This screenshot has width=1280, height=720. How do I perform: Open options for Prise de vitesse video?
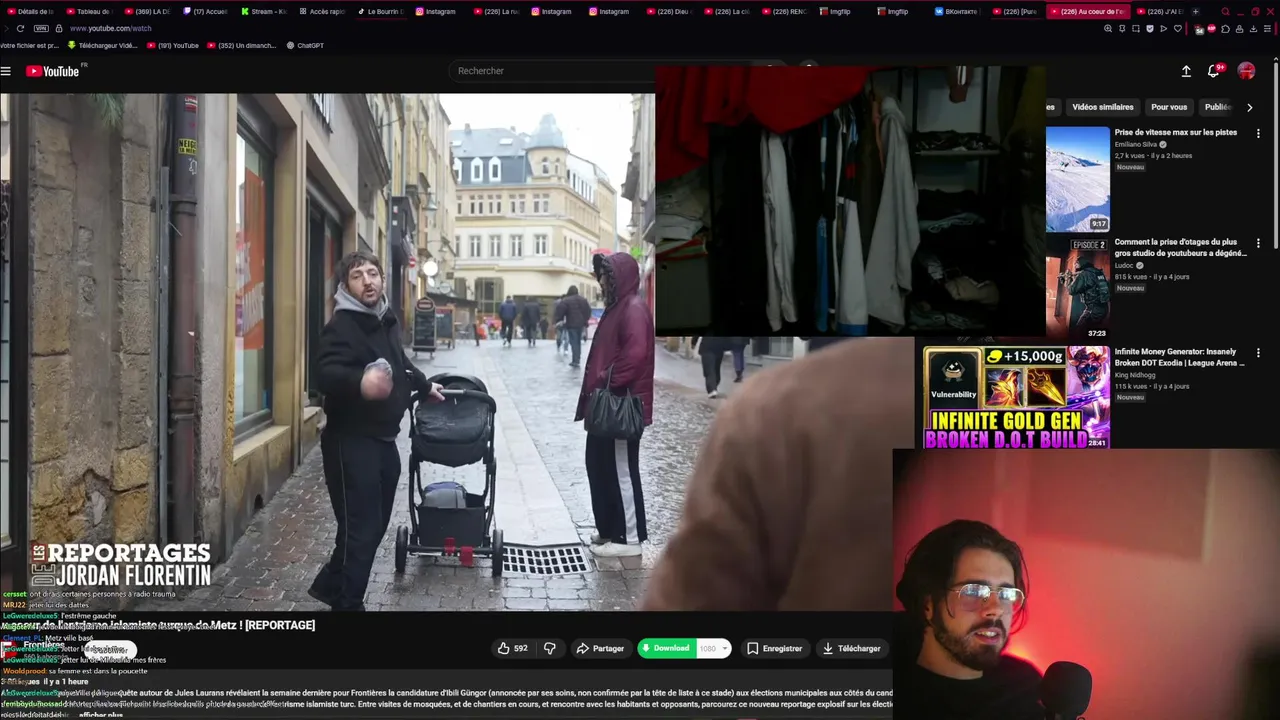point(1258,133)
